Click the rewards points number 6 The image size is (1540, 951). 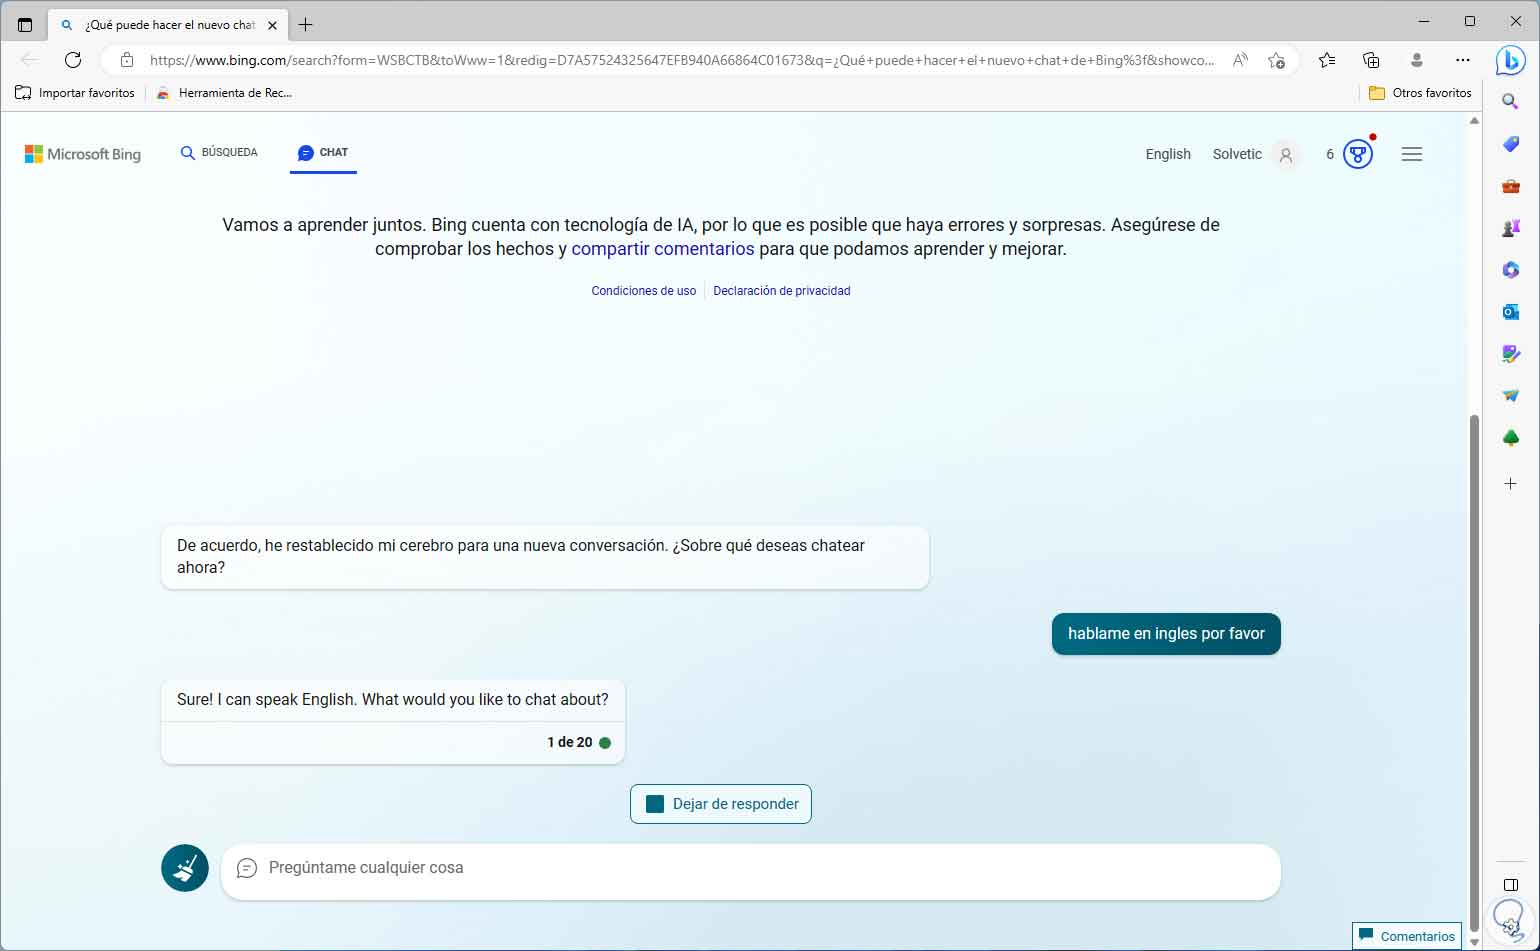coord(1330,154)
